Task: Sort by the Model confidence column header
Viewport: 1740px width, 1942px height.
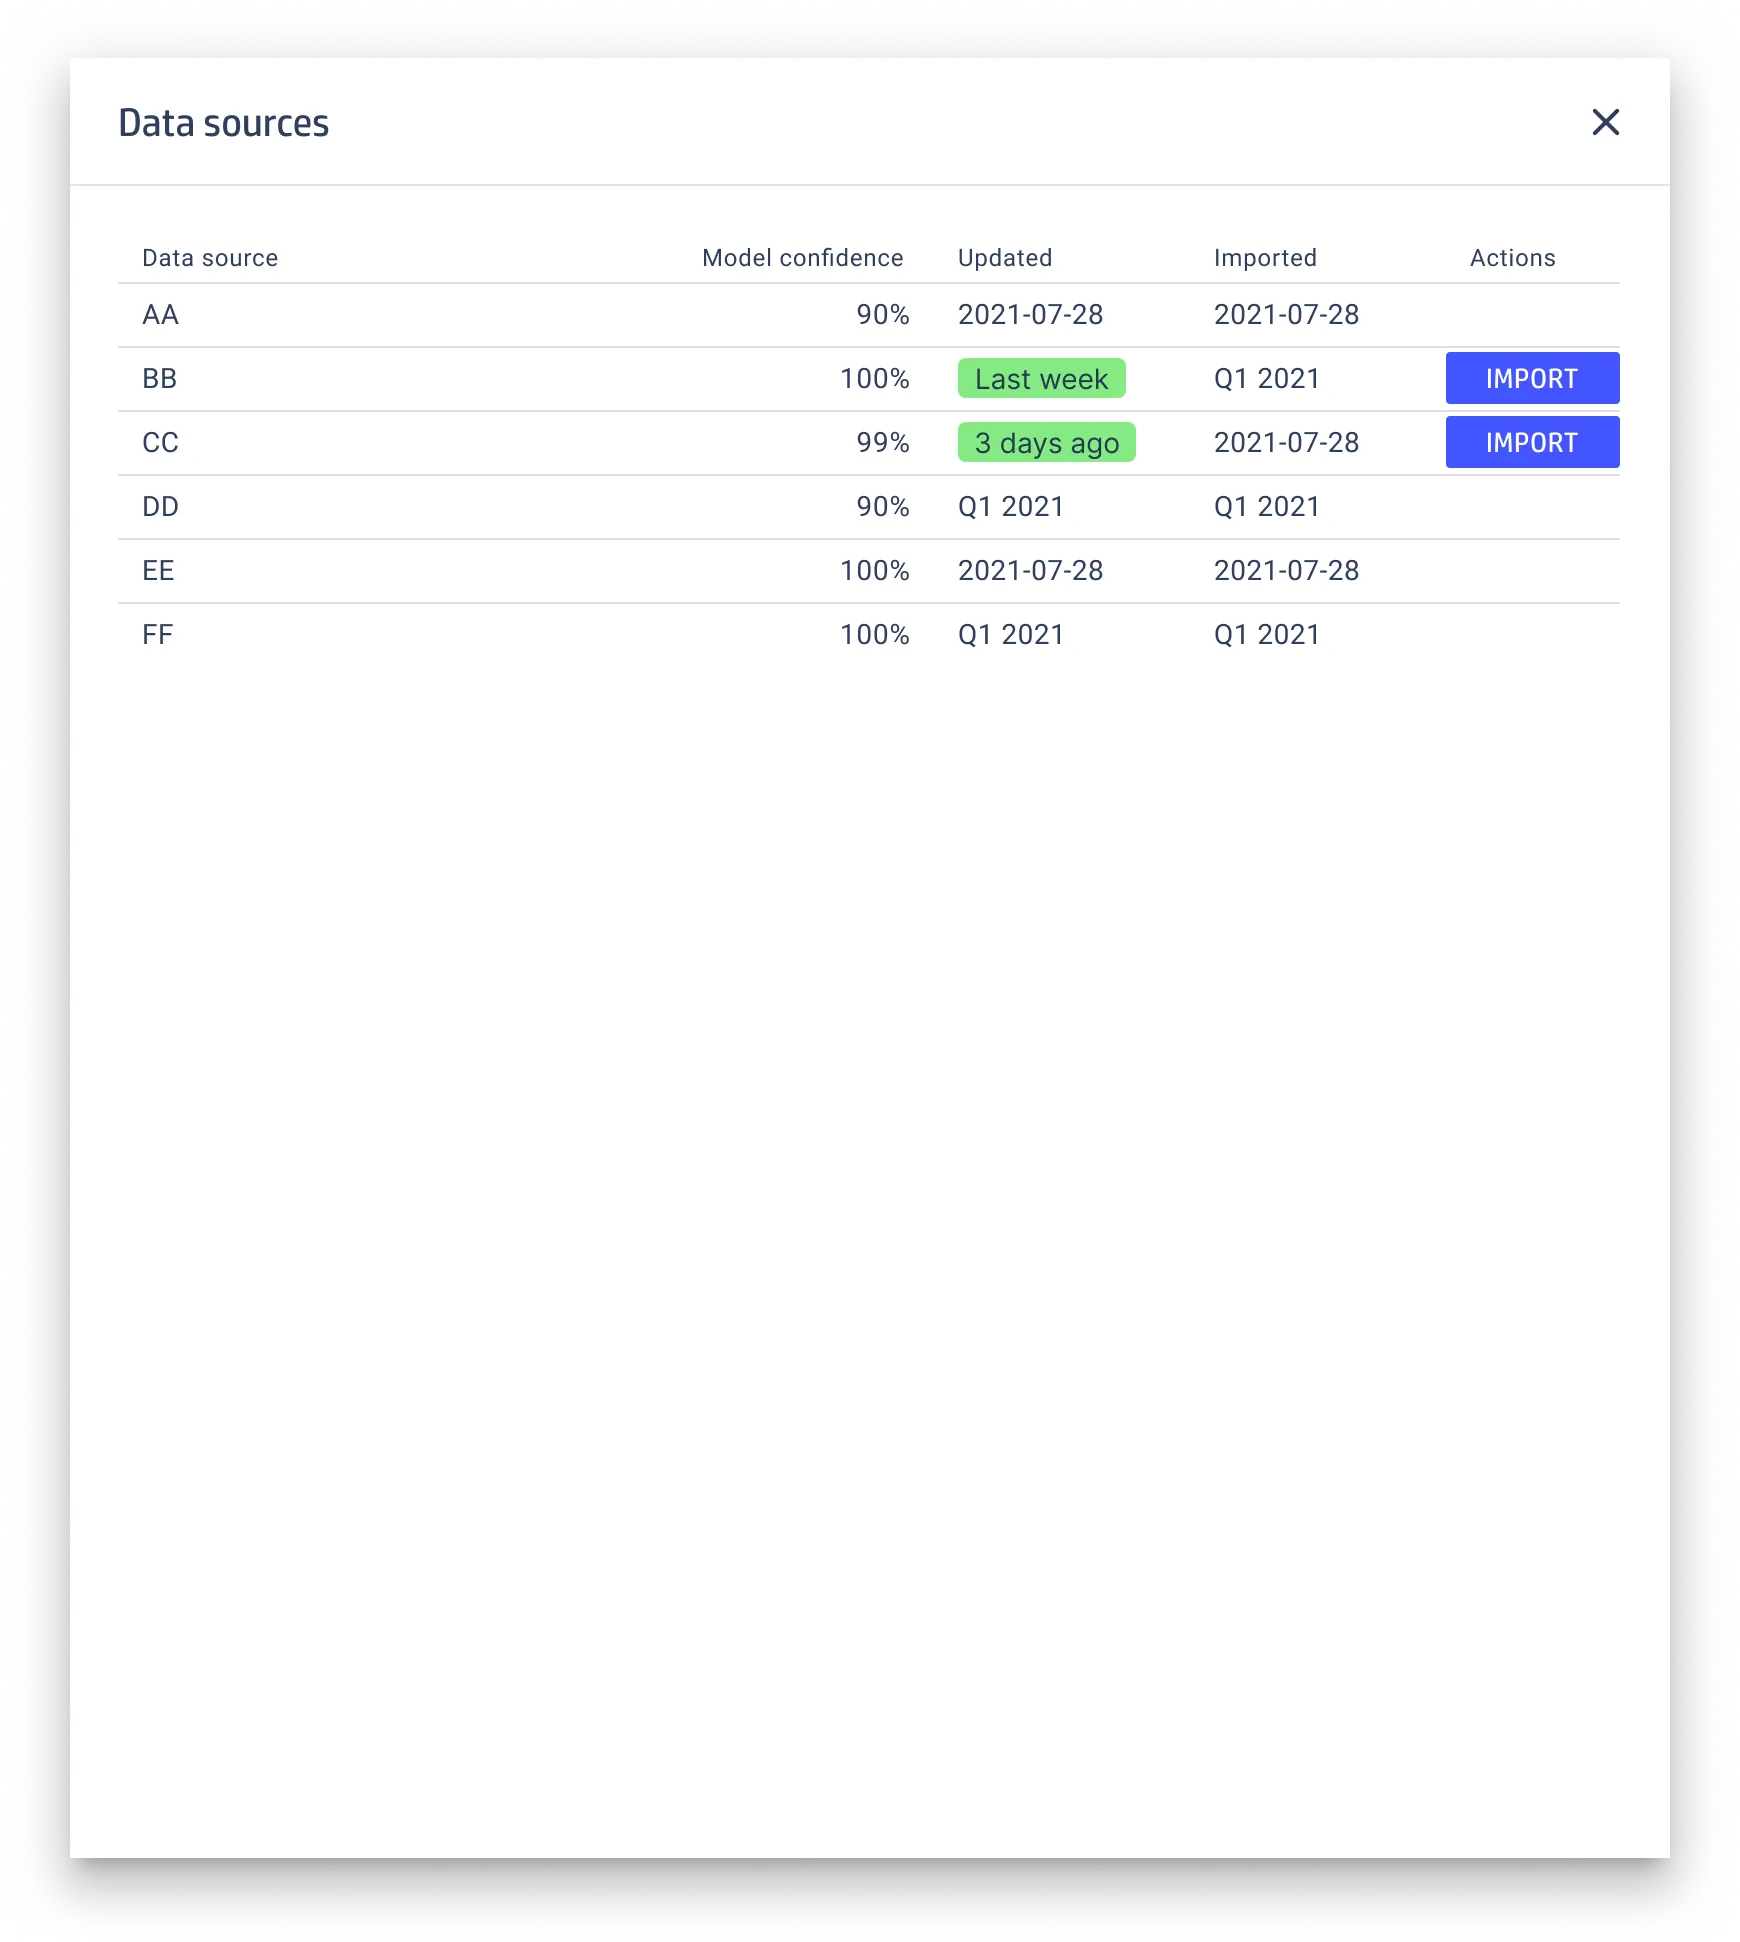Action: (x=802, y=257)
